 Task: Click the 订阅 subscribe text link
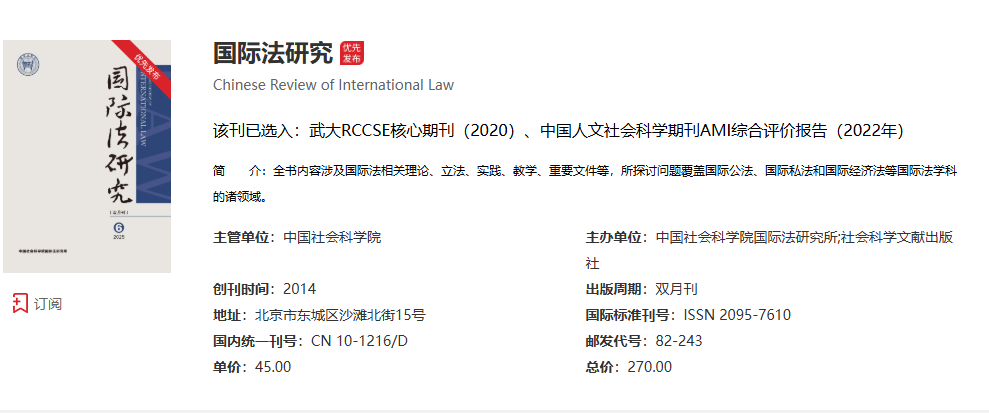coord(48,303)
